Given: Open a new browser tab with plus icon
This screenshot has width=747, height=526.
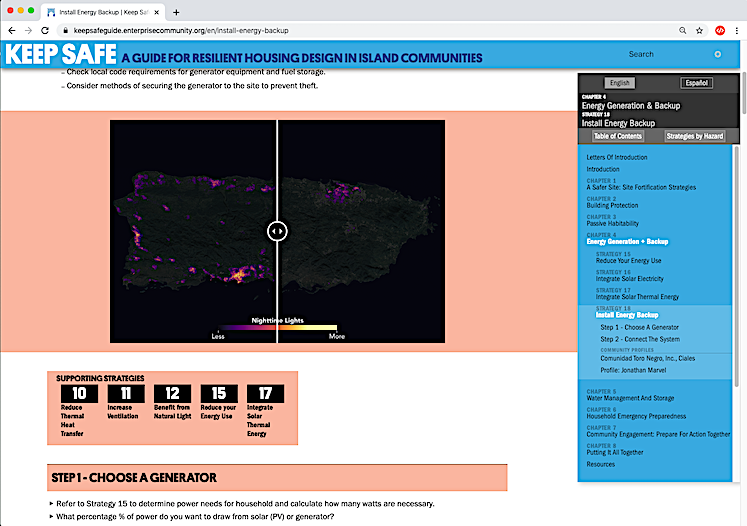Looking at the screenshot, I should [176, 12].
